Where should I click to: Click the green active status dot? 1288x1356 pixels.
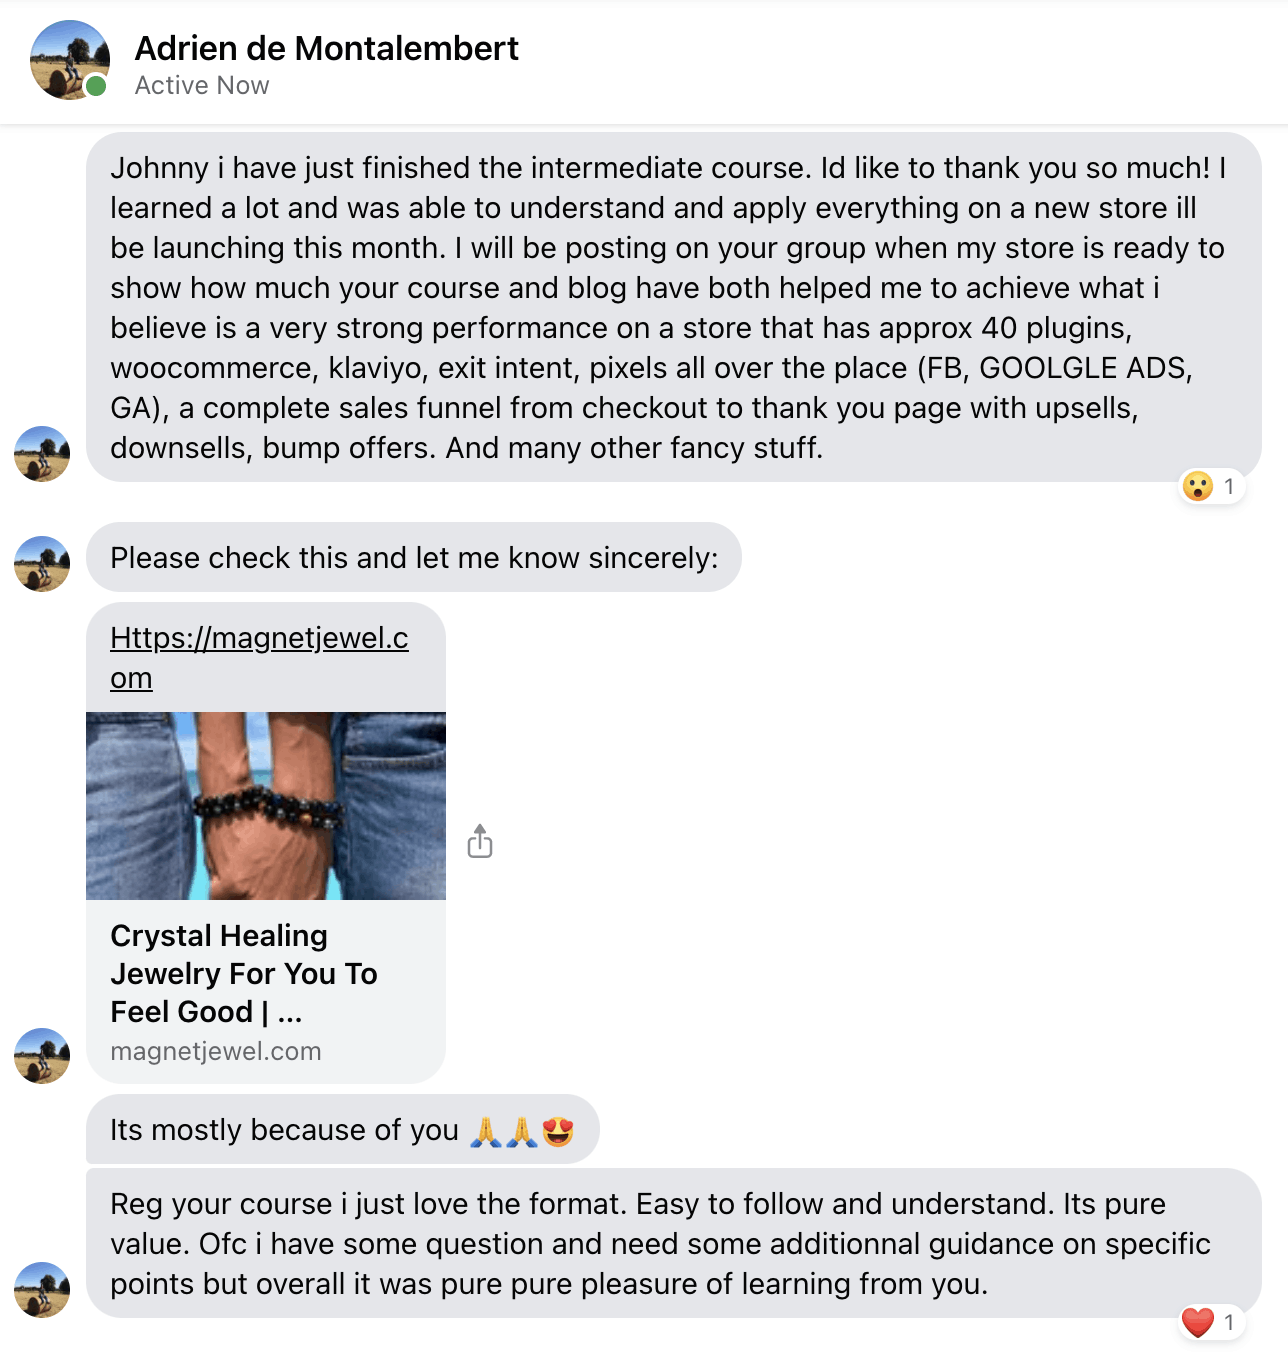tap(96, 86)
